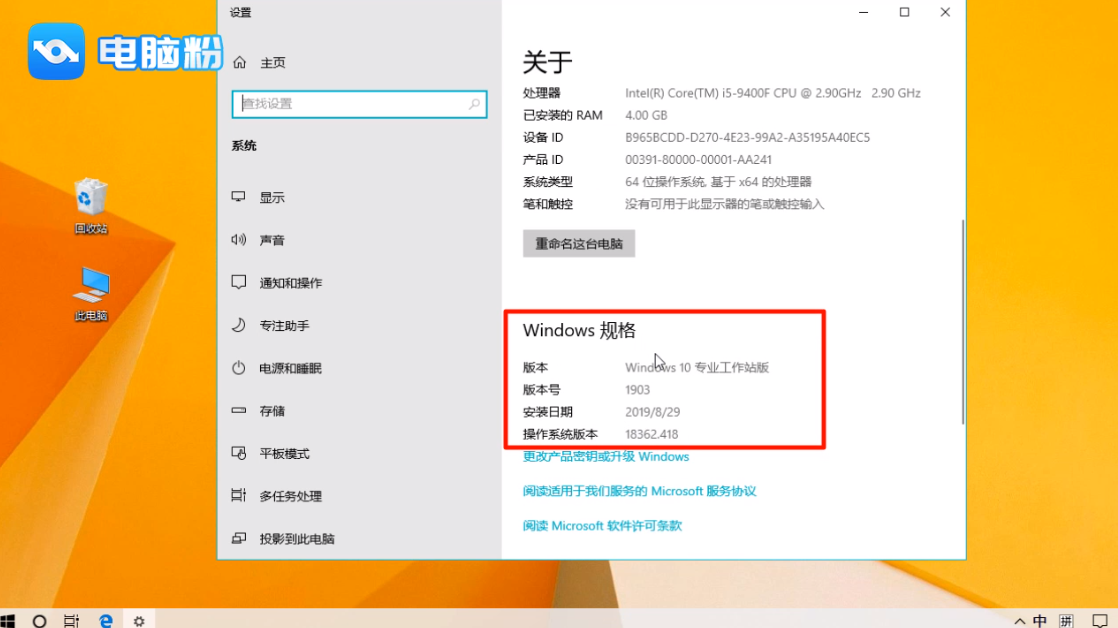Open Task View on taskbar
The width and height of the screenshot is (1118, 628).
coord(71,621)
